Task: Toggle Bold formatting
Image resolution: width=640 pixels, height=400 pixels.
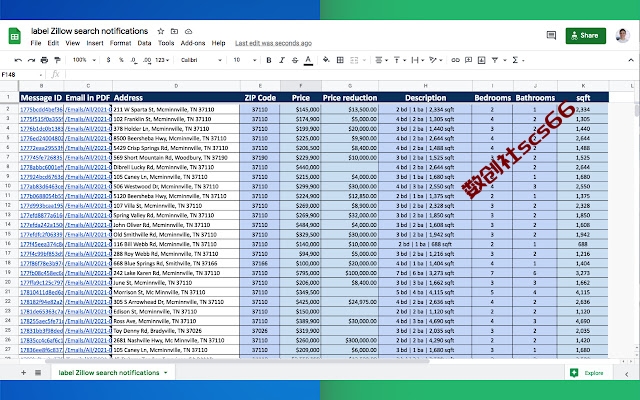Action: click(x=269, y=60)
